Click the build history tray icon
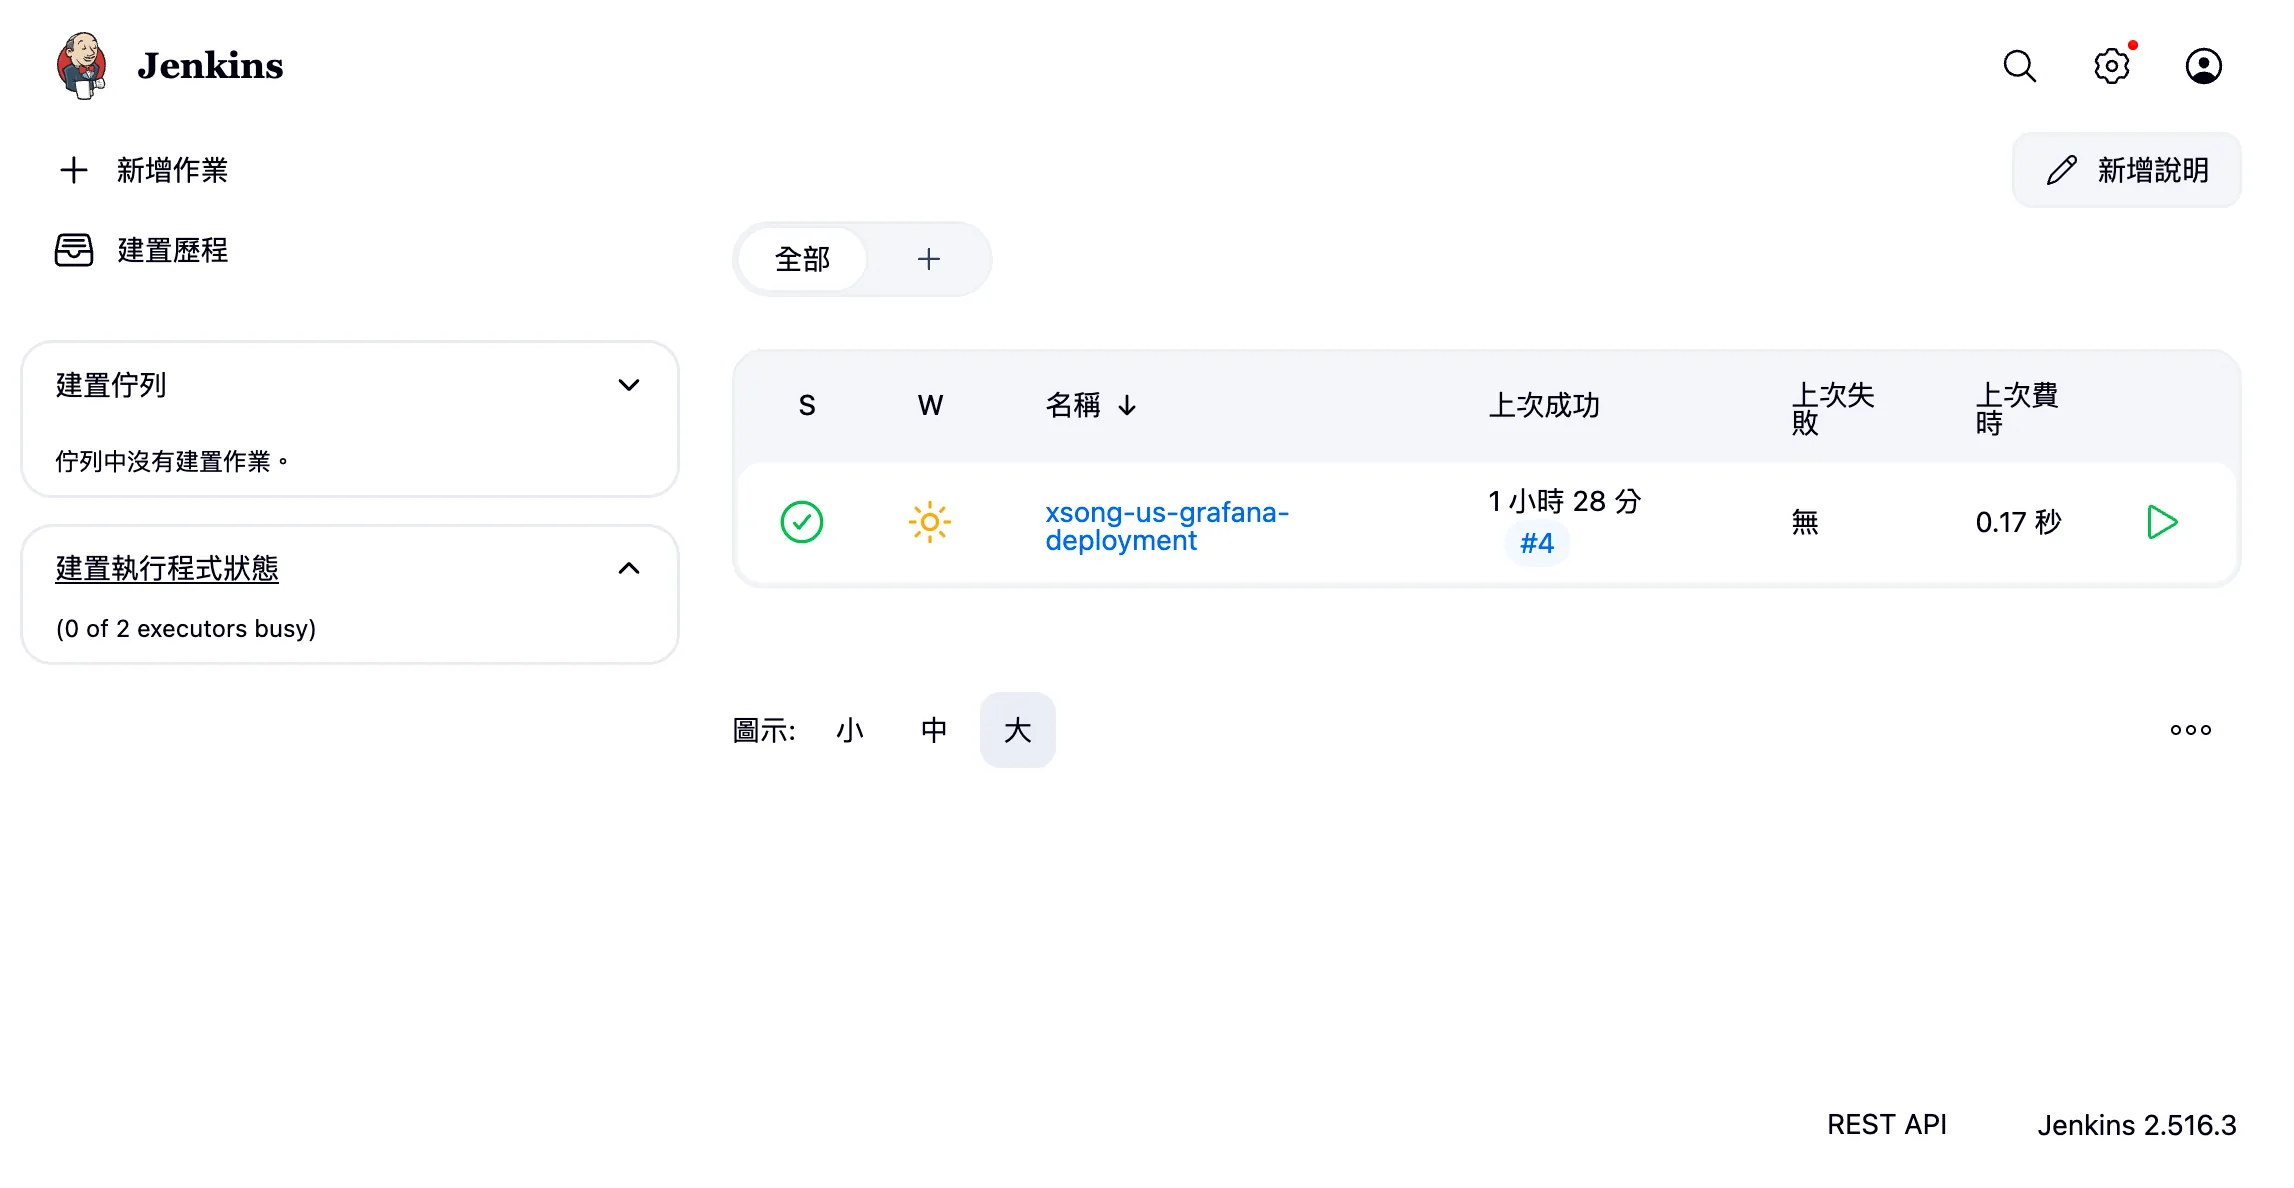Image resolution: width=2294 pixels, height=1188 pixels. (74, 250)
